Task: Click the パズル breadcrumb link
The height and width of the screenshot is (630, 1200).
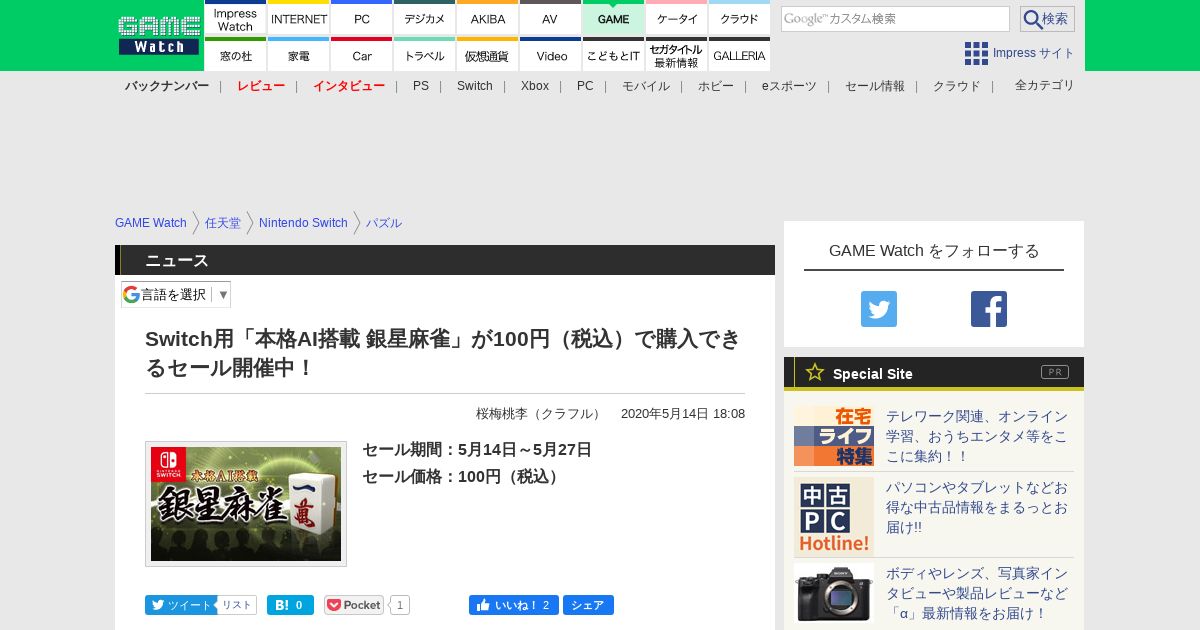Action: tap(384, 223)
